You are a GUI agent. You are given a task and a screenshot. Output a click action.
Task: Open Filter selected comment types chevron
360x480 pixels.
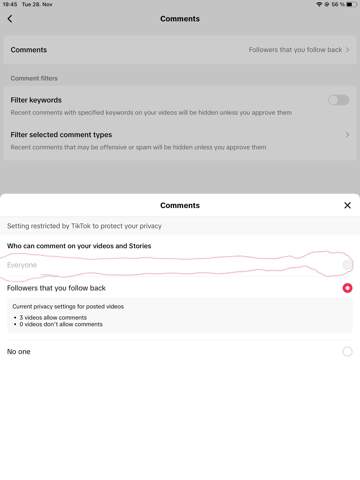(x=347, y=135)
